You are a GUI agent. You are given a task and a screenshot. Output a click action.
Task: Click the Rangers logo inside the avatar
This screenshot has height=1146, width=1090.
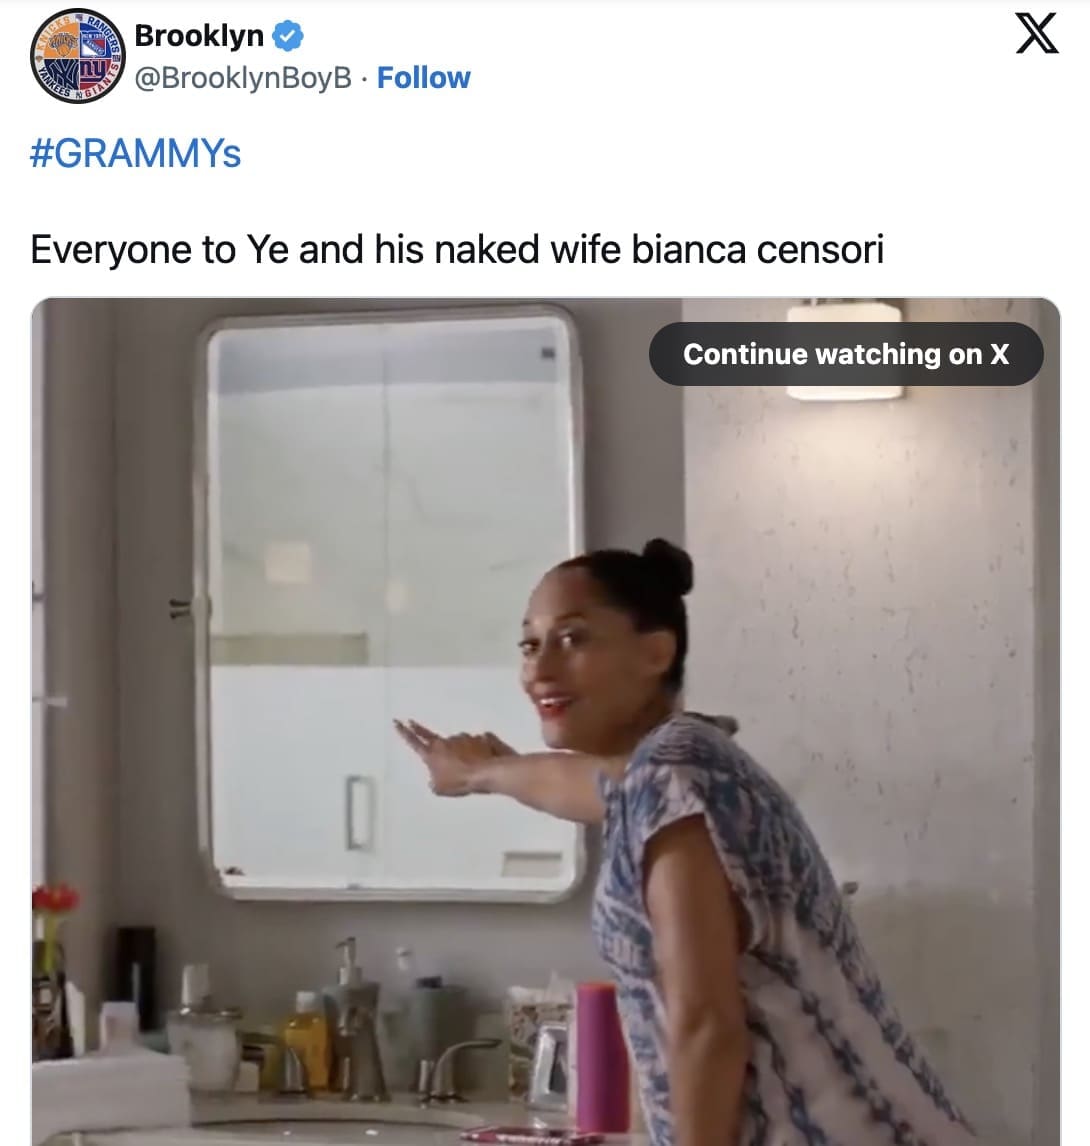pos(95,45)
